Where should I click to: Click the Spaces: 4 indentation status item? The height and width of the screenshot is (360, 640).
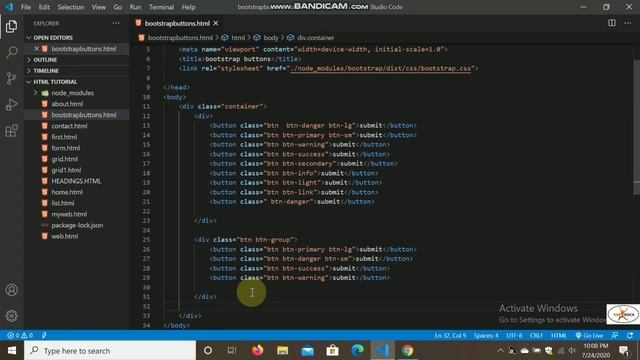pyautogui.click(x=486, y=335)
